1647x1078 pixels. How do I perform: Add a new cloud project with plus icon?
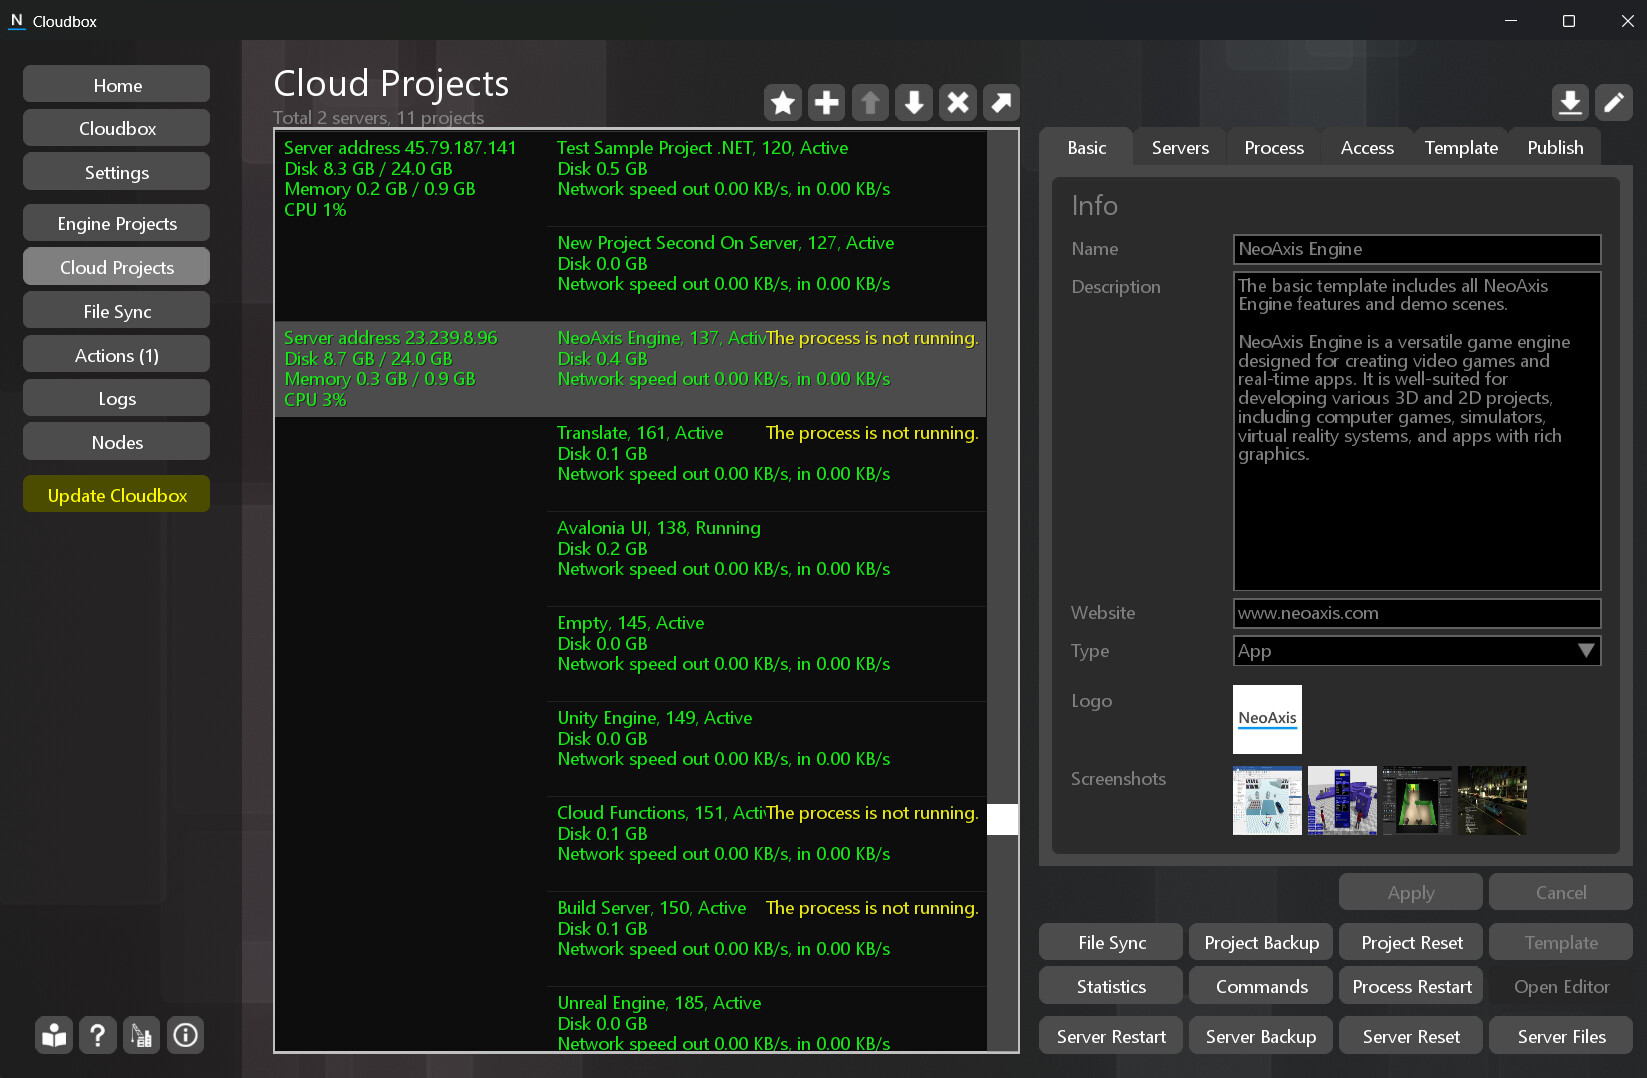[827, 102]
